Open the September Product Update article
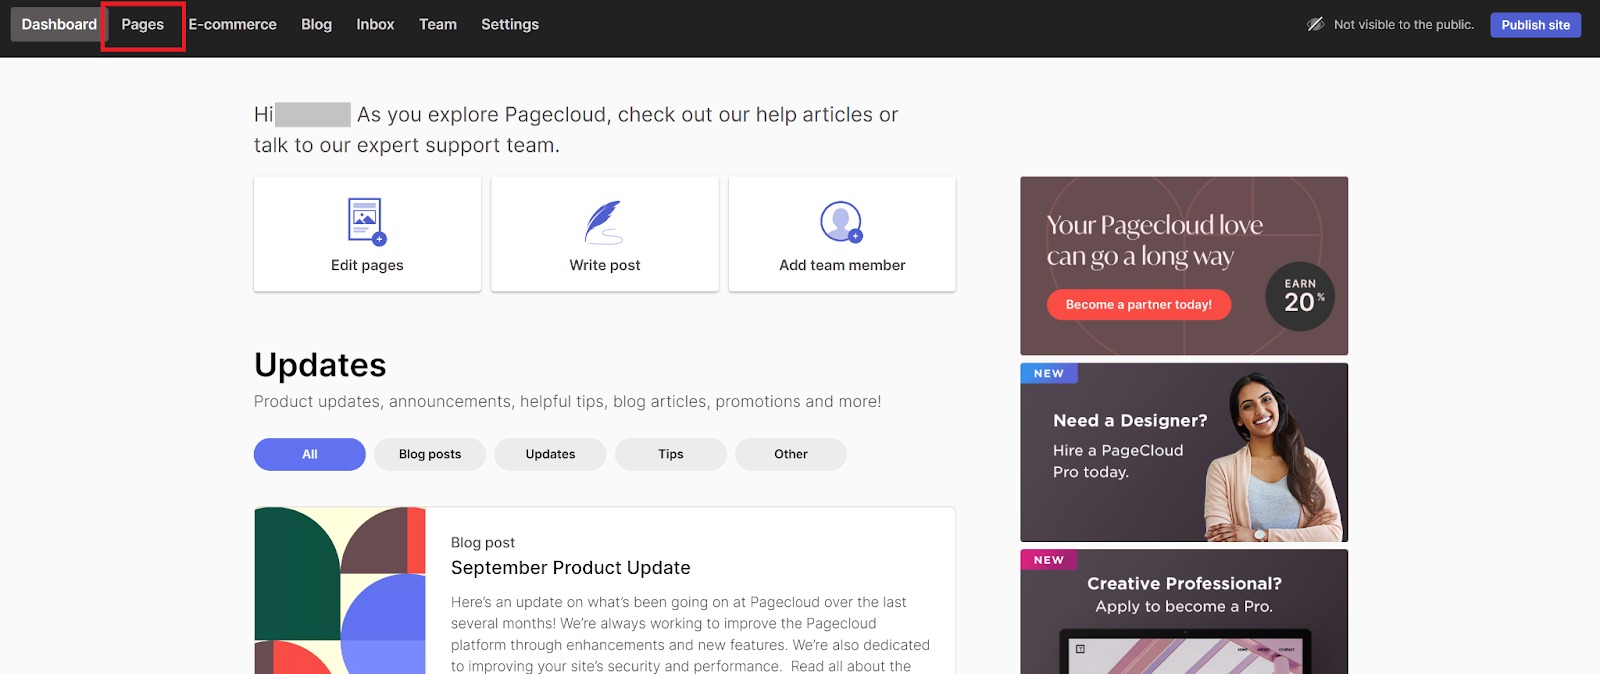This screenshot has height=674, width=1600. pos(571,568)
